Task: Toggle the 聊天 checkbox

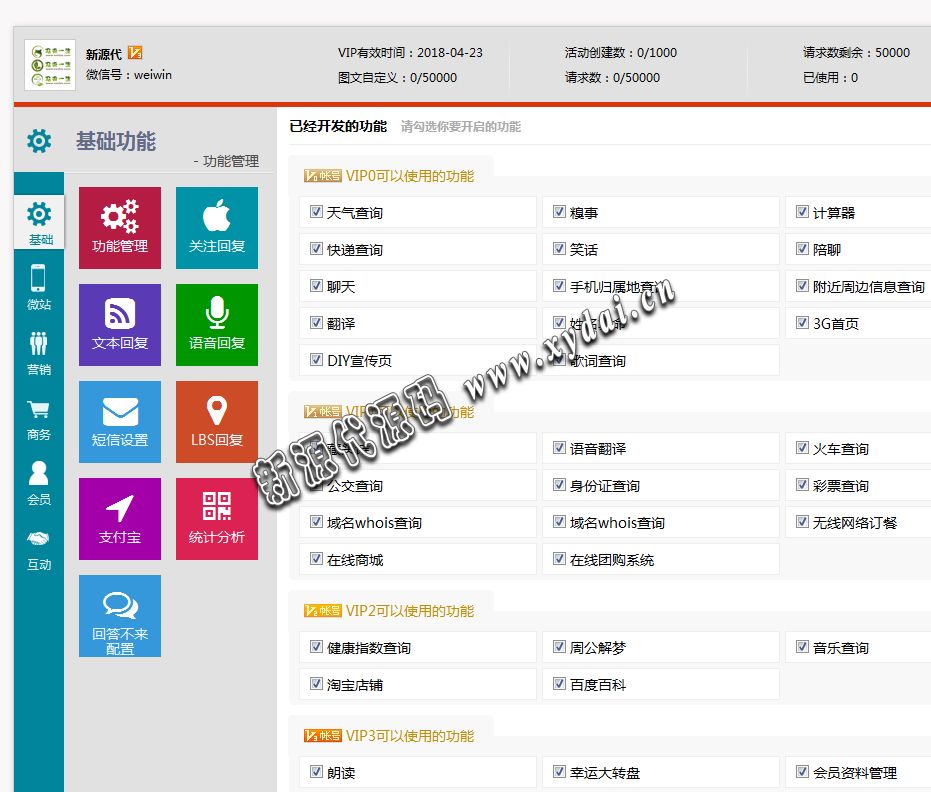Action: 316,286
